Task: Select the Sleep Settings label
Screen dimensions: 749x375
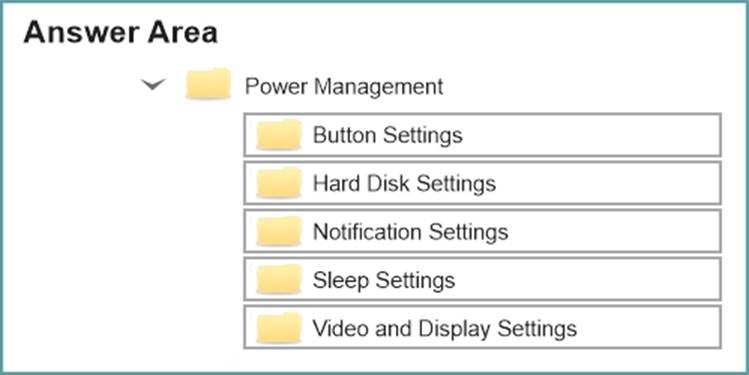Action: 384,280
